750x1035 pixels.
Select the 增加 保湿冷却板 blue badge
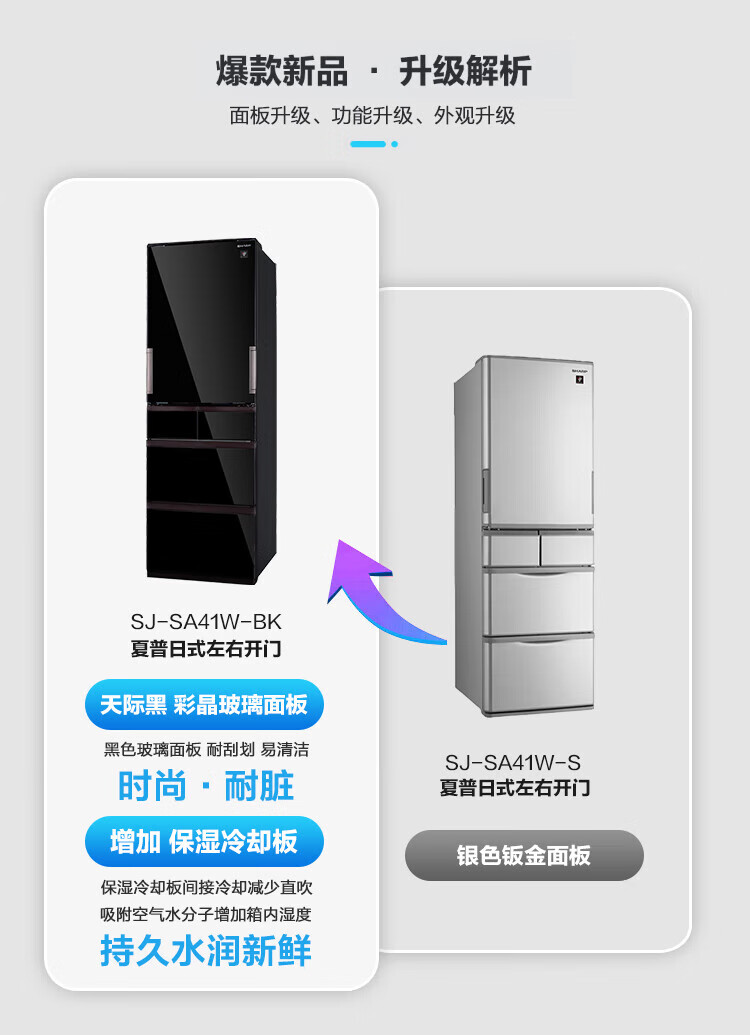pyautogui.click(x=204, y=842)
